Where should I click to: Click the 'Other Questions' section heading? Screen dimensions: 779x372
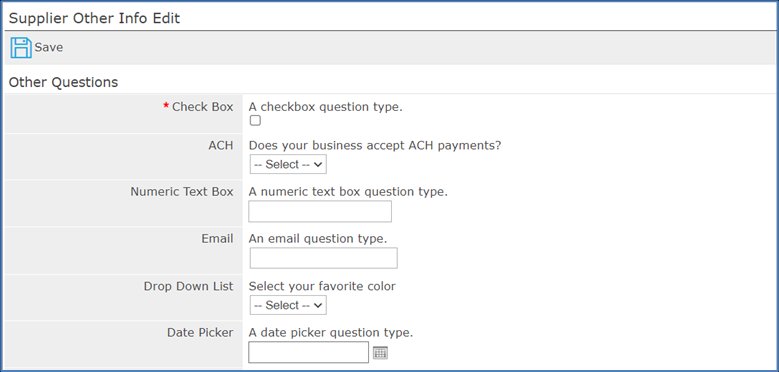tap(64, 82)
